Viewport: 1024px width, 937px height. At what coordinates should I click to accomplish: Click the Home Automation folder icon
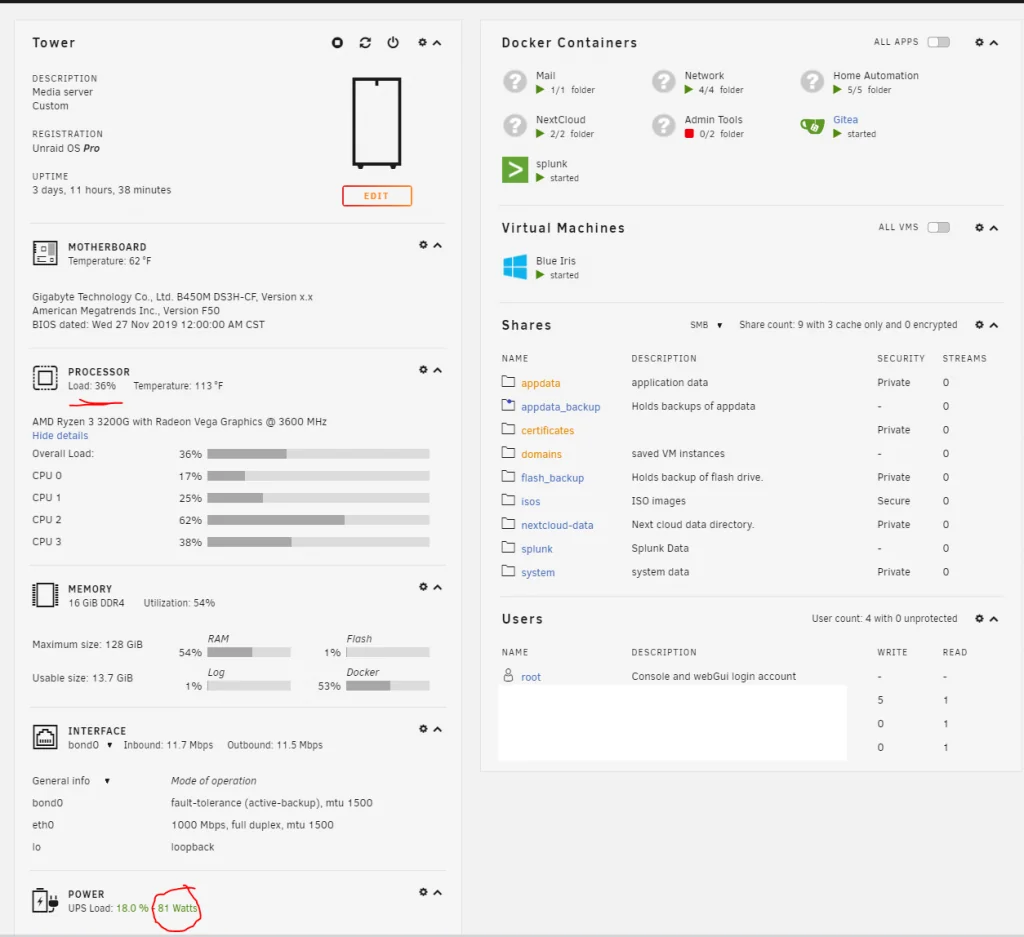tap(812, 82)
